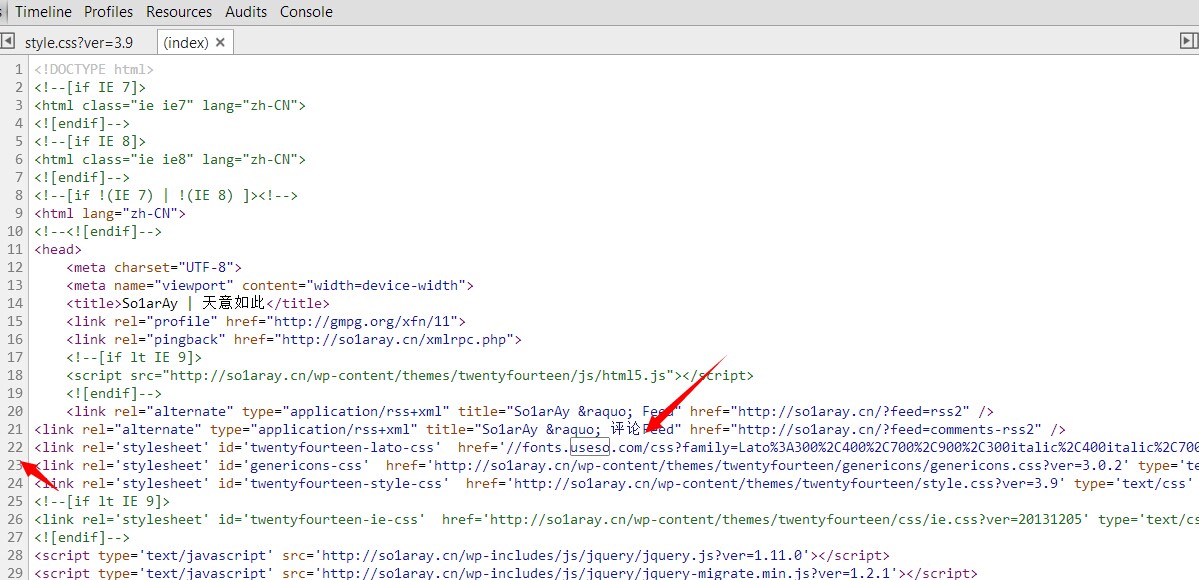1199x580 pixels.
Task: Click the html class="ie ie7" line
Action: click(x=170, y=106)
